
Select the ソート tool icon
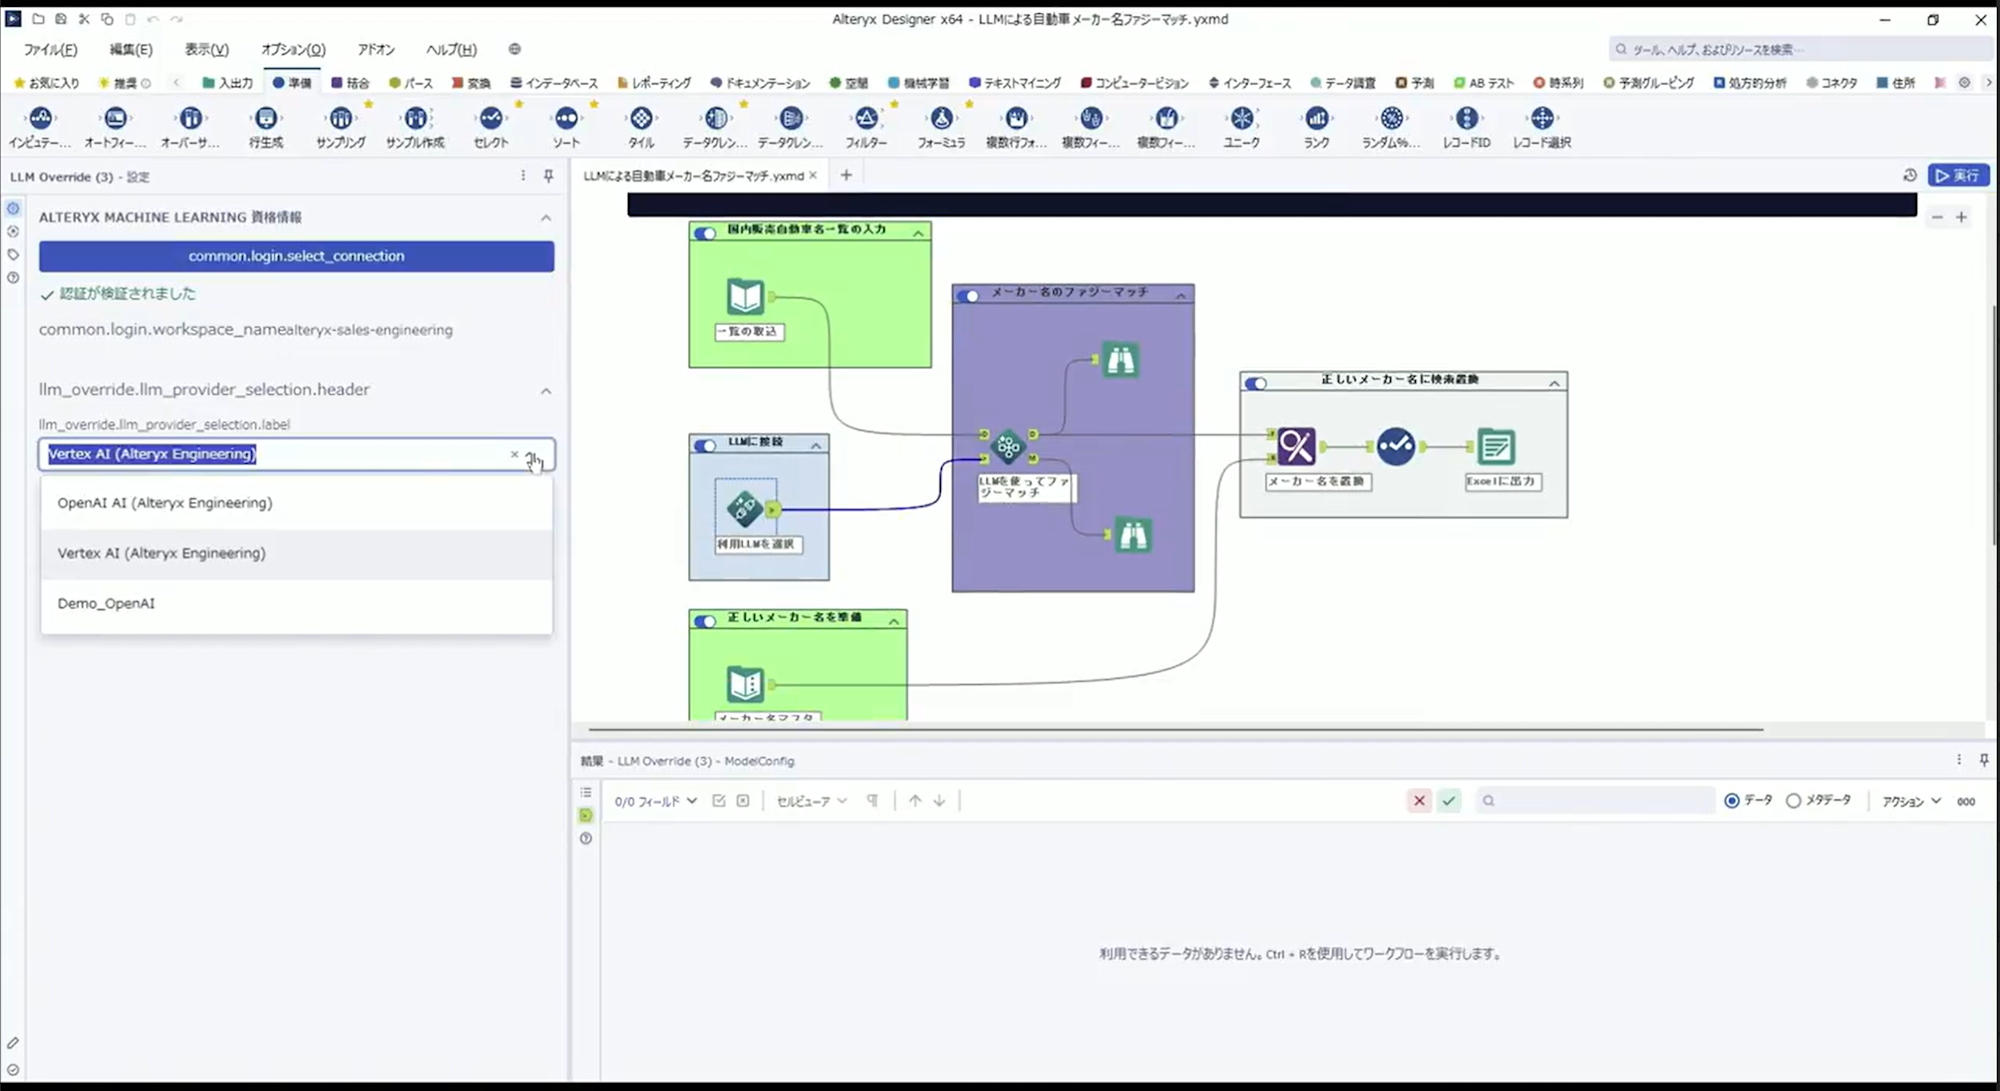tap(566, 118)
